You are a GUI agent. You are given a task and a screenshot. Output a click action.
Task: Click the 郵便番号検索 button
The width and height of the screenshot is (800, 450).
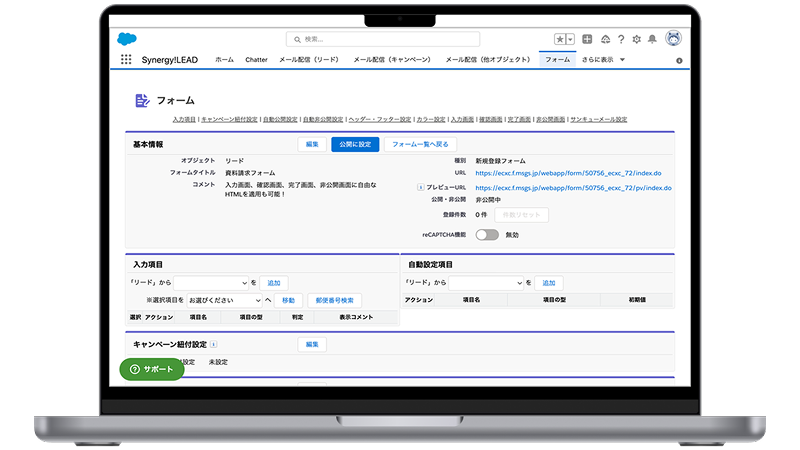click(x=334, y=301)
